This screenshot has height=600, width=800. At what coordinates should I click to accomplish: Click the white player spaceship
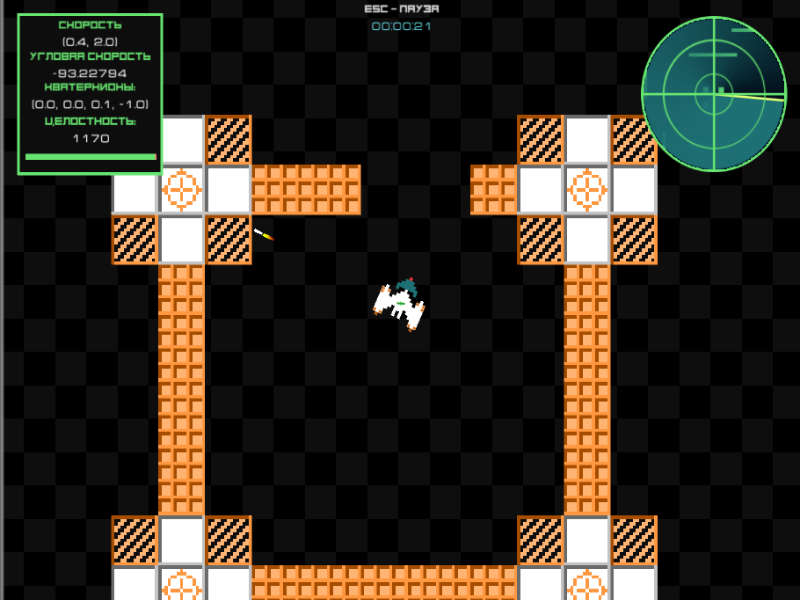pyautogui.click(x=399, y=304)
